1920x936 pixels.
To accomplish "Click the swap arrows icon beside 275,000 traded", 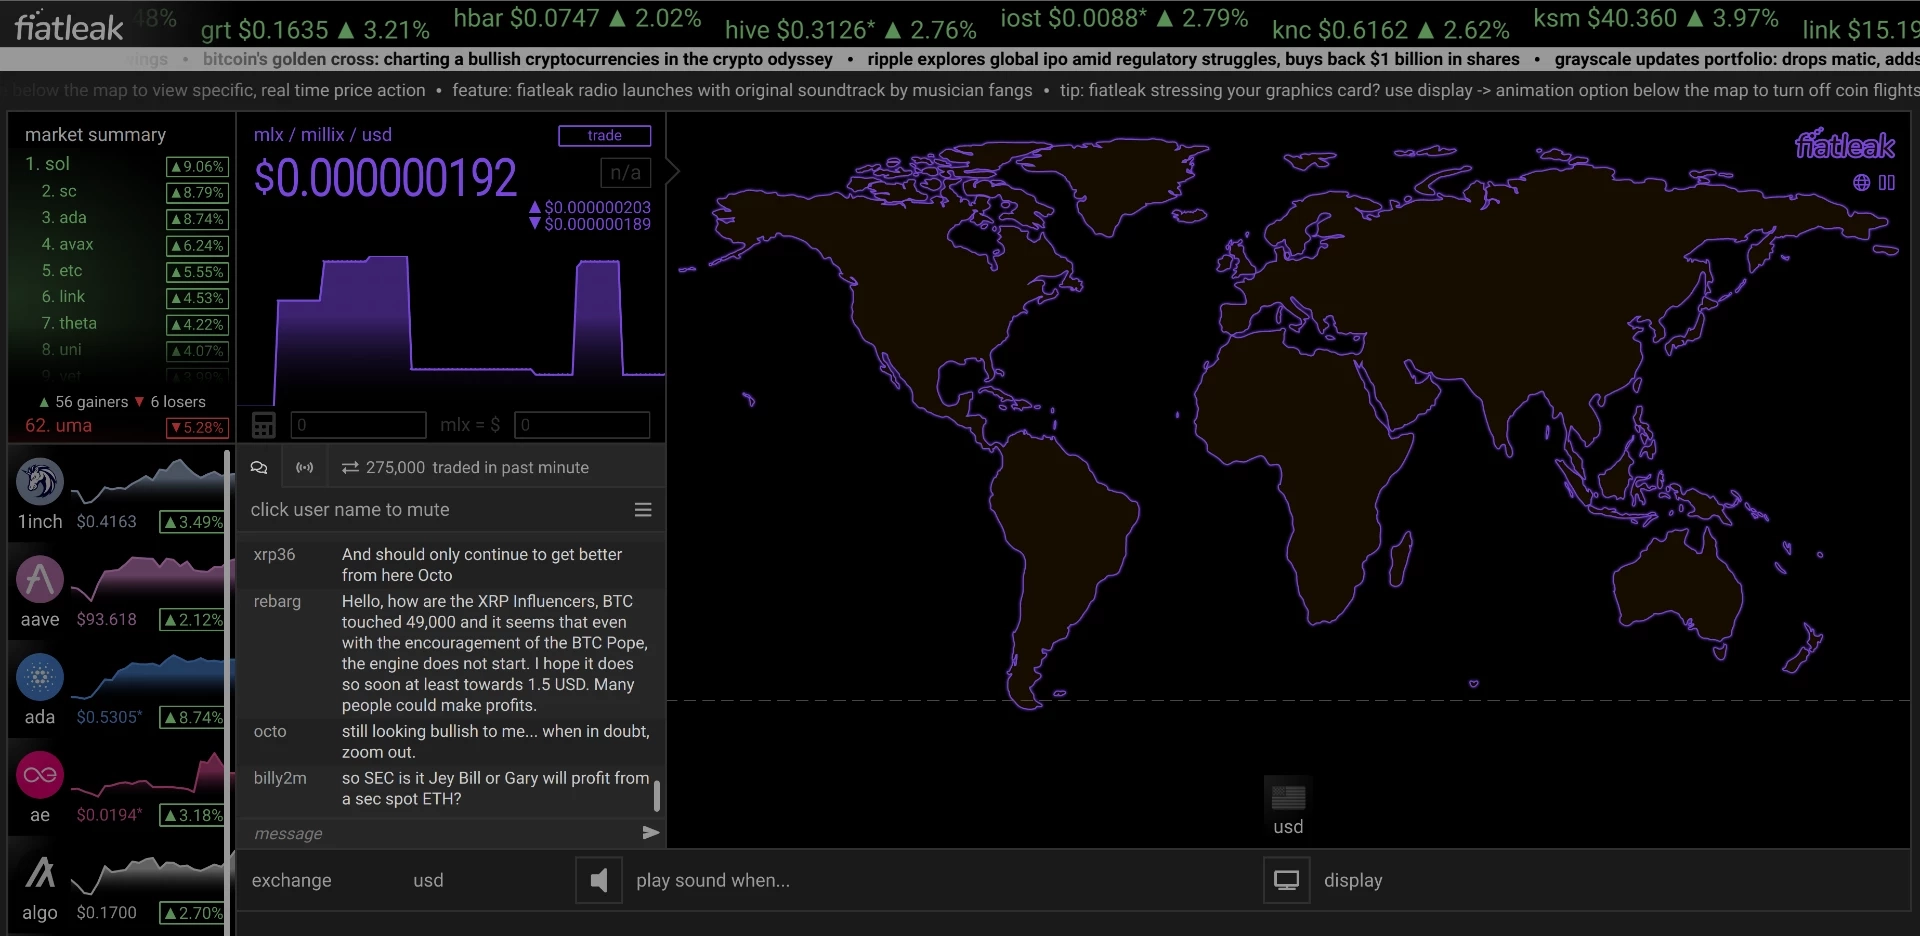I will pos(350,467).
